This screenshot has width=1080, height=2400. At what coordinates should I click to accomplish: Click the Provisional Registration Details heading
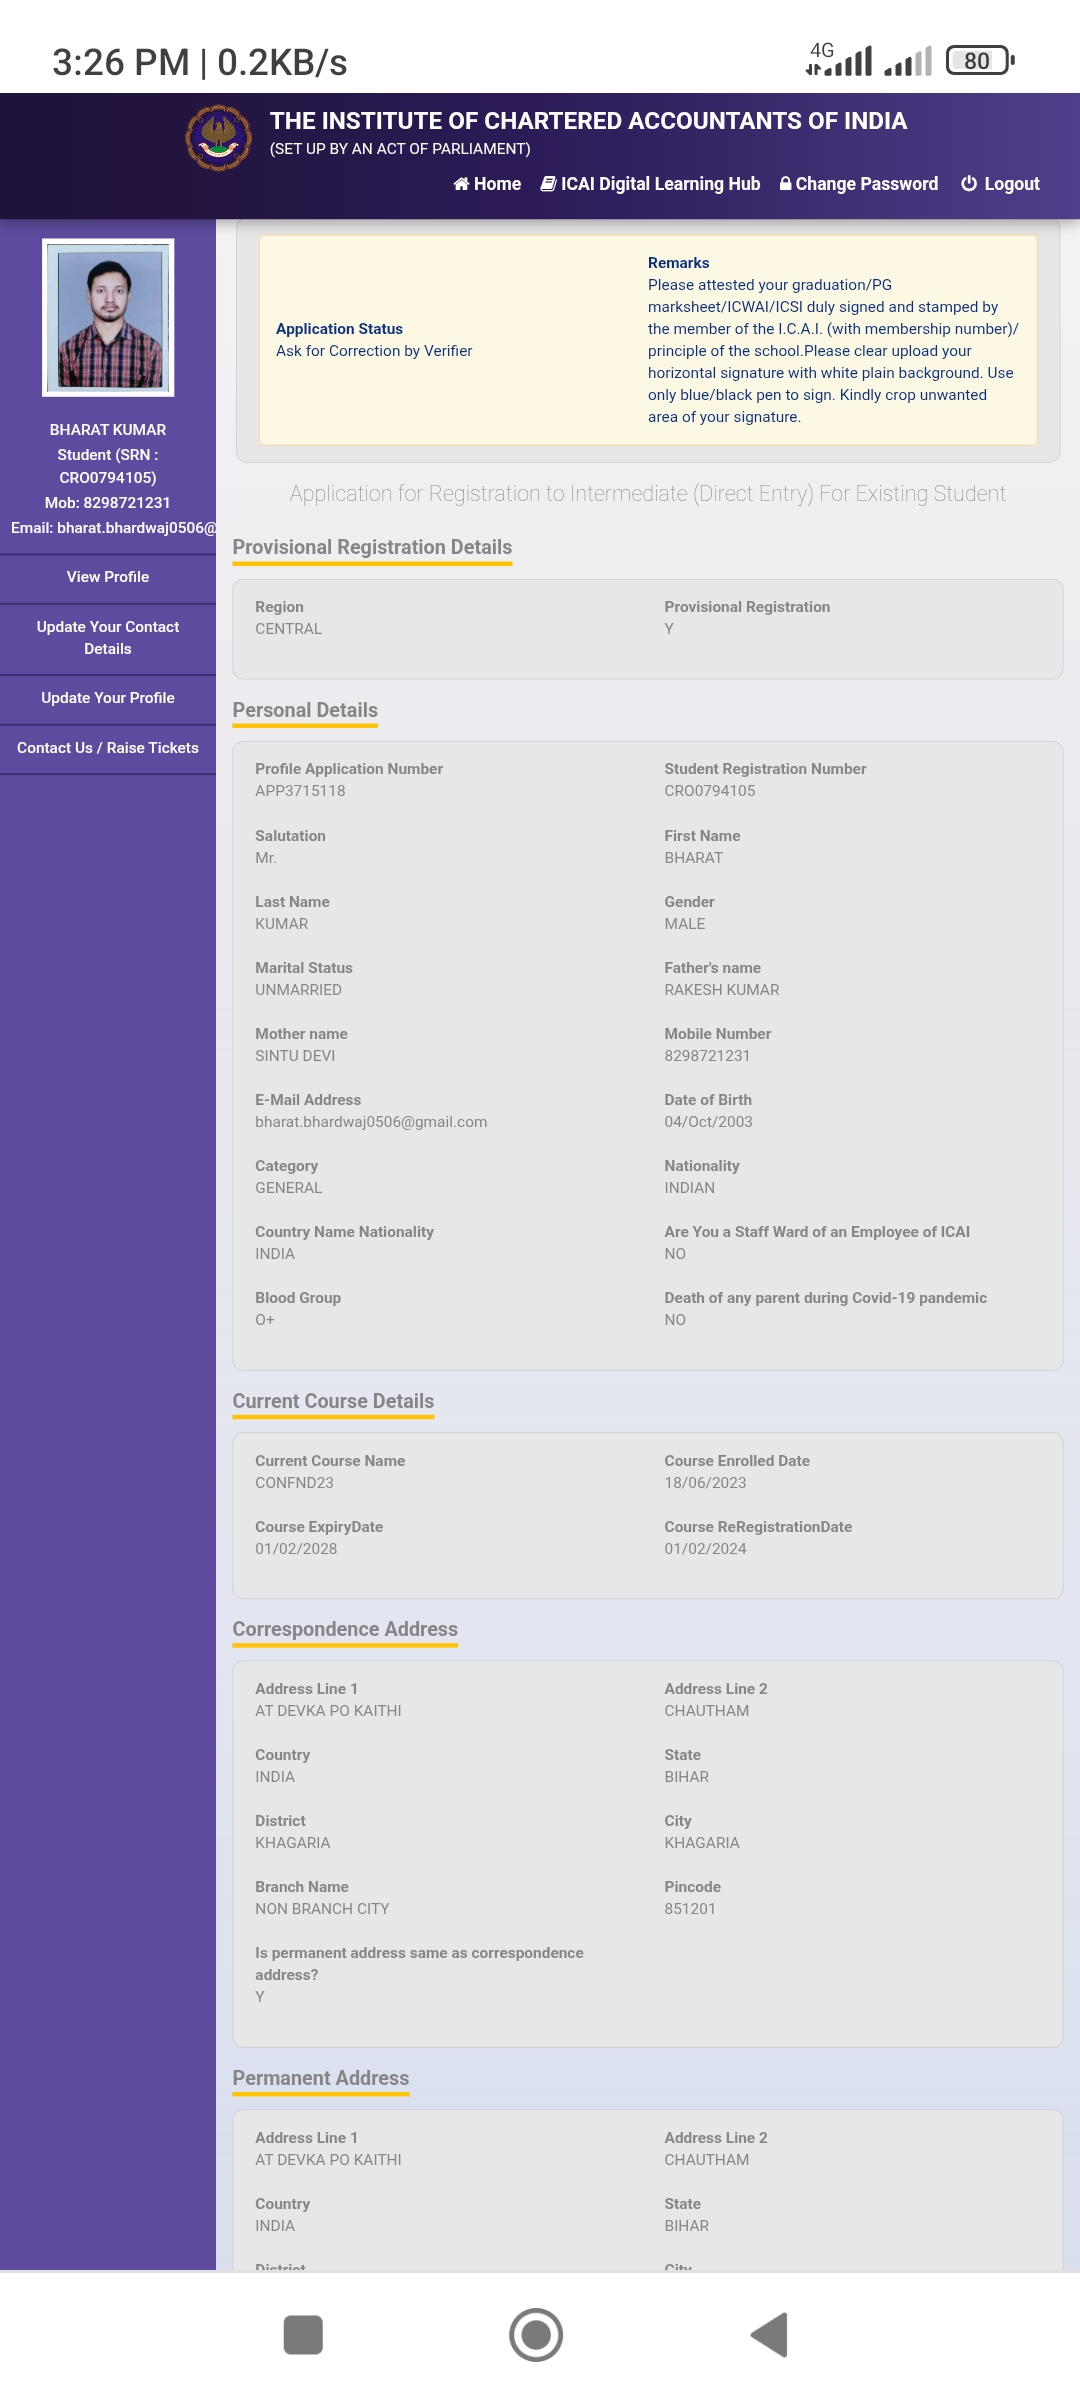(372, 547)
